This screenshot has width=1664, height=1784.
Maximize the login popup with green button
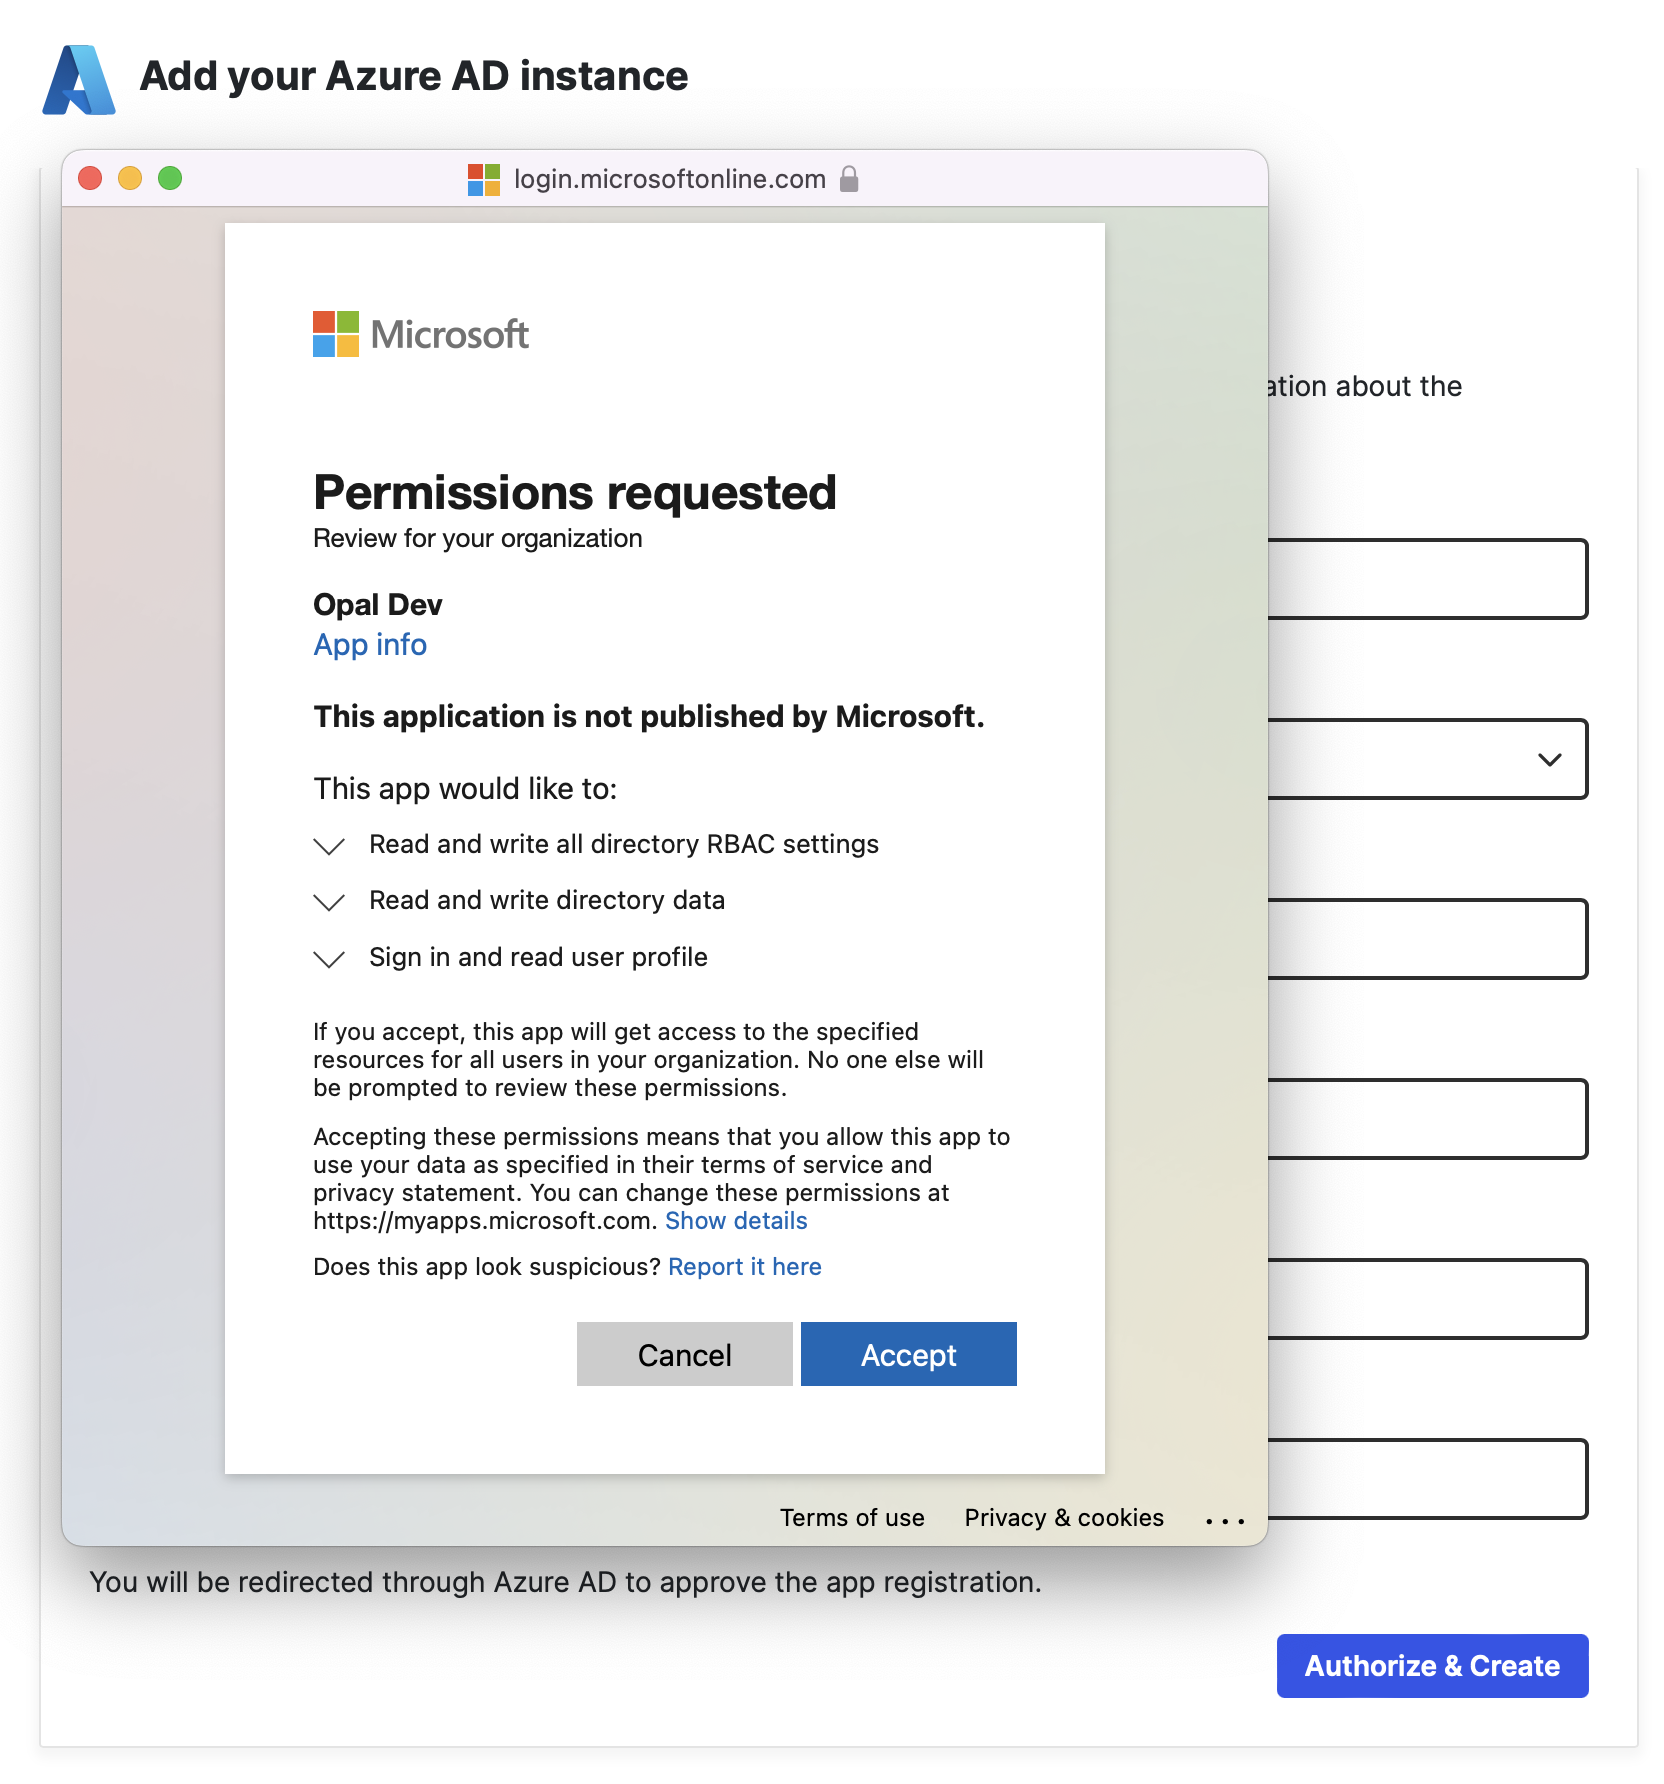pyautogui.click(x=170, y=178)
